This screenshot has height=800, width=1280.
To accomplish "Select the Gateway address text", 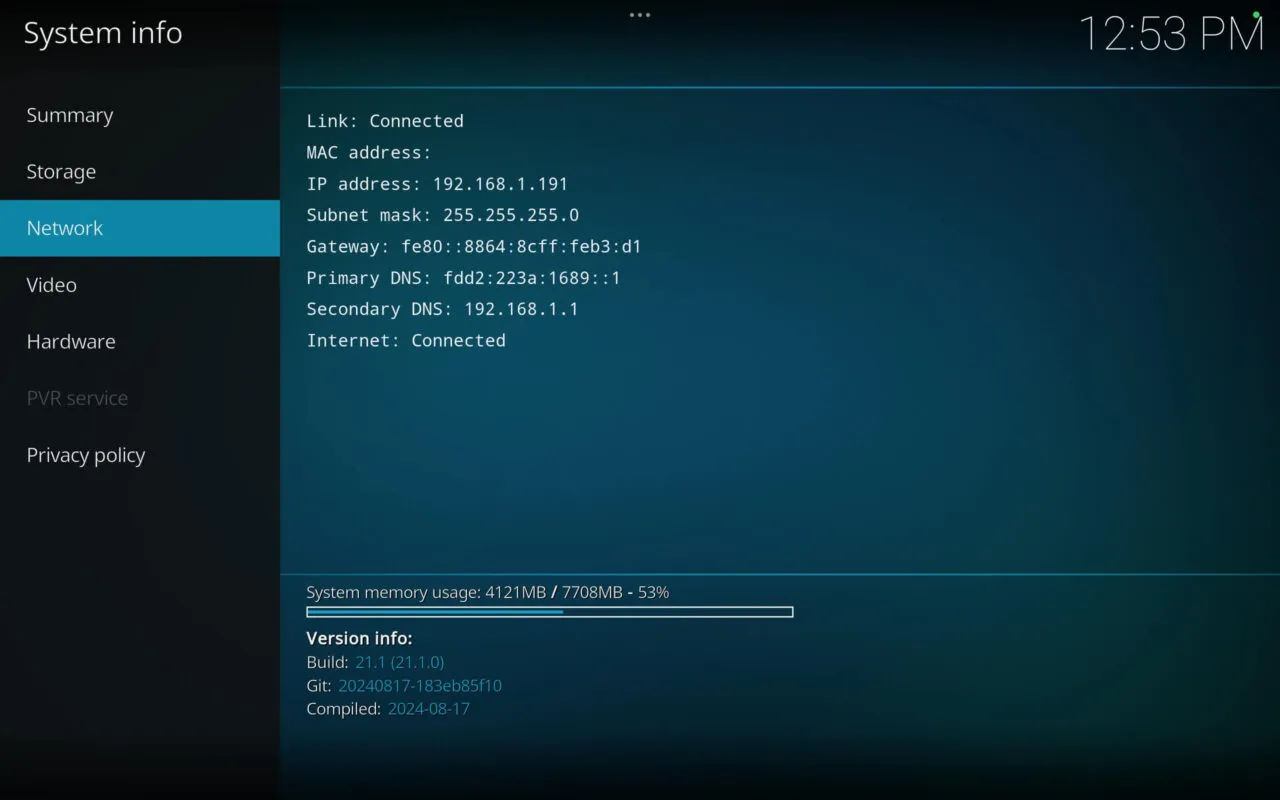I will 473,246.
